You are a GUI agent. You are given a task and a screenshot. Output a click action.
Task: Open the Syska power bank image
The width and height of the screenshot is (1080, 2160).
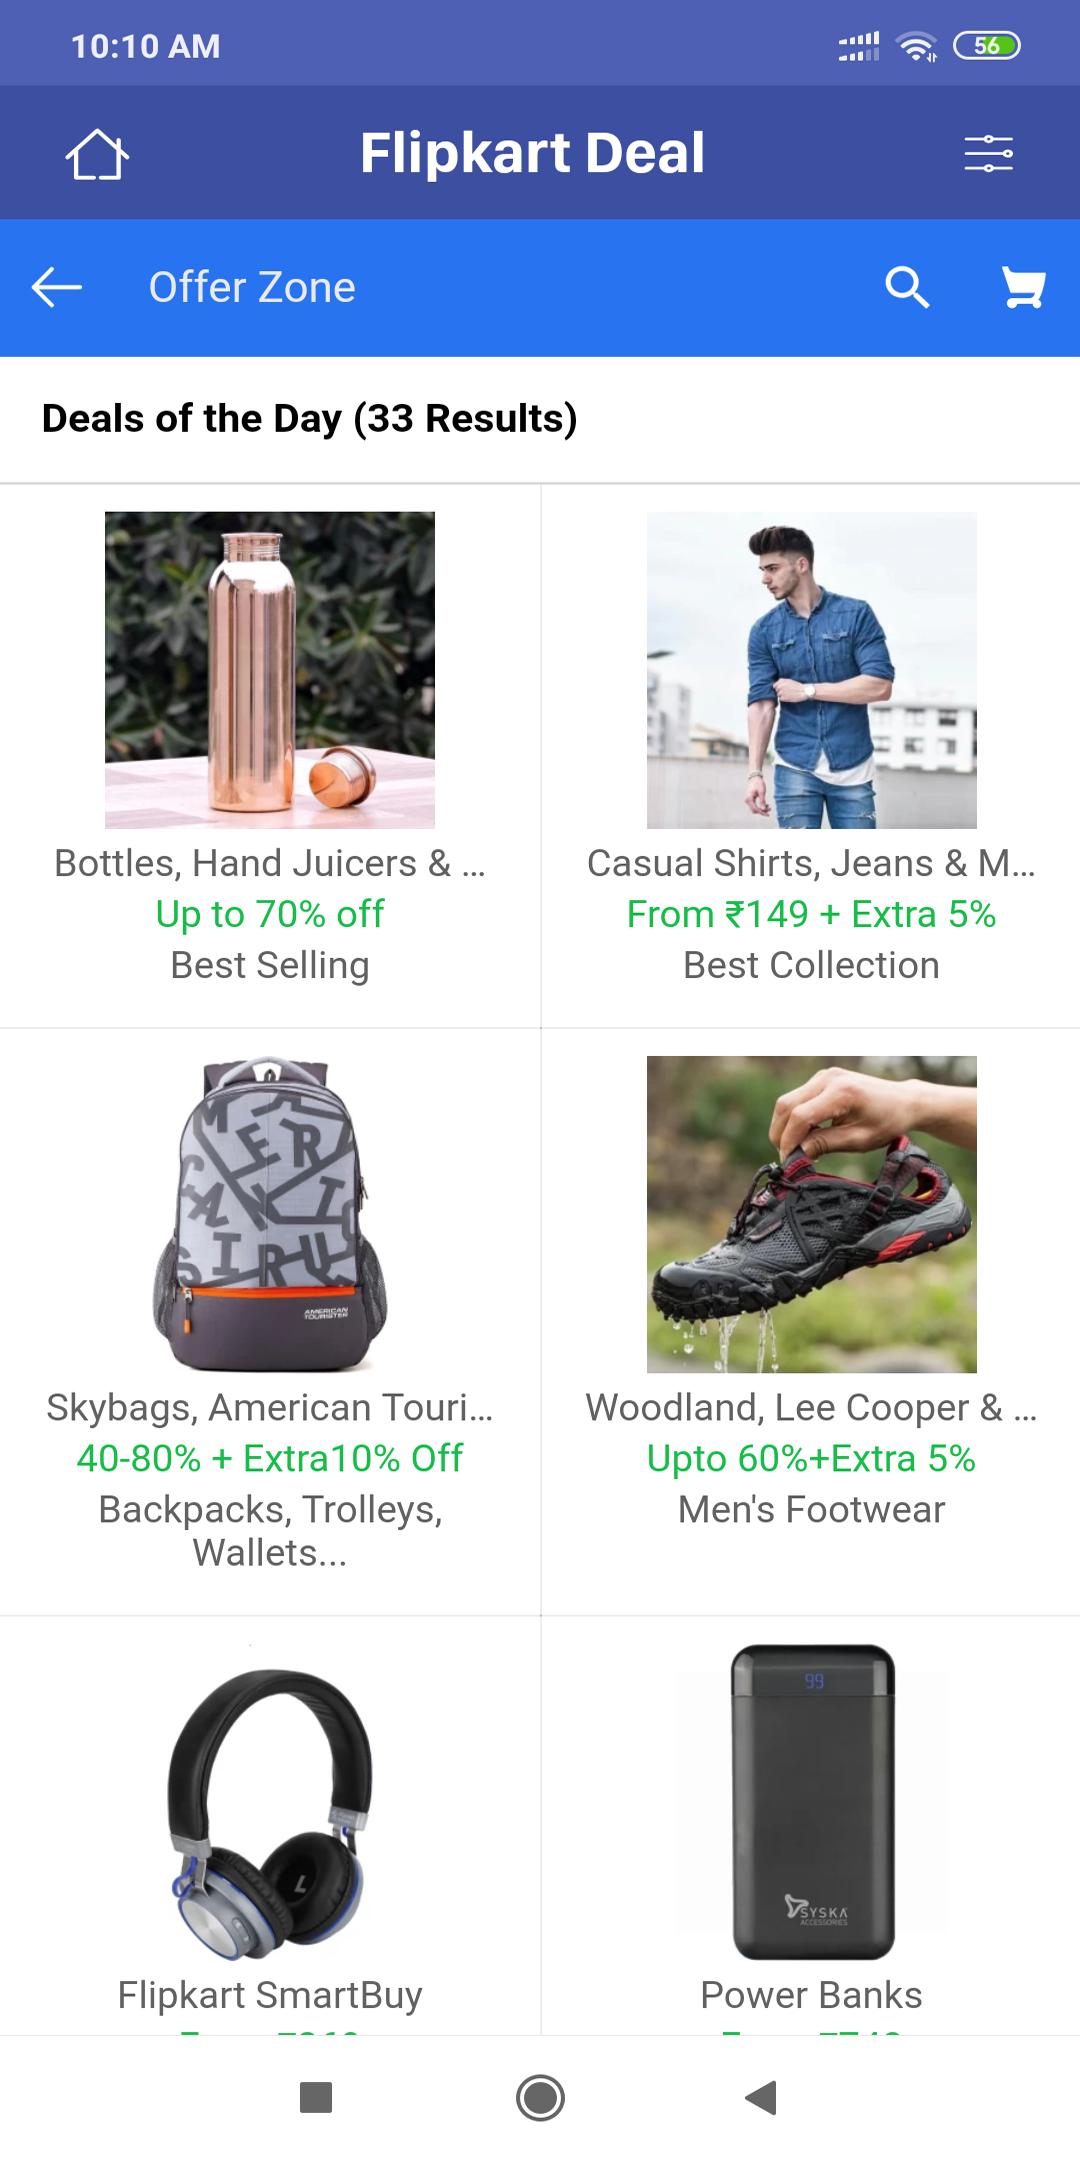coord(812,1802)
